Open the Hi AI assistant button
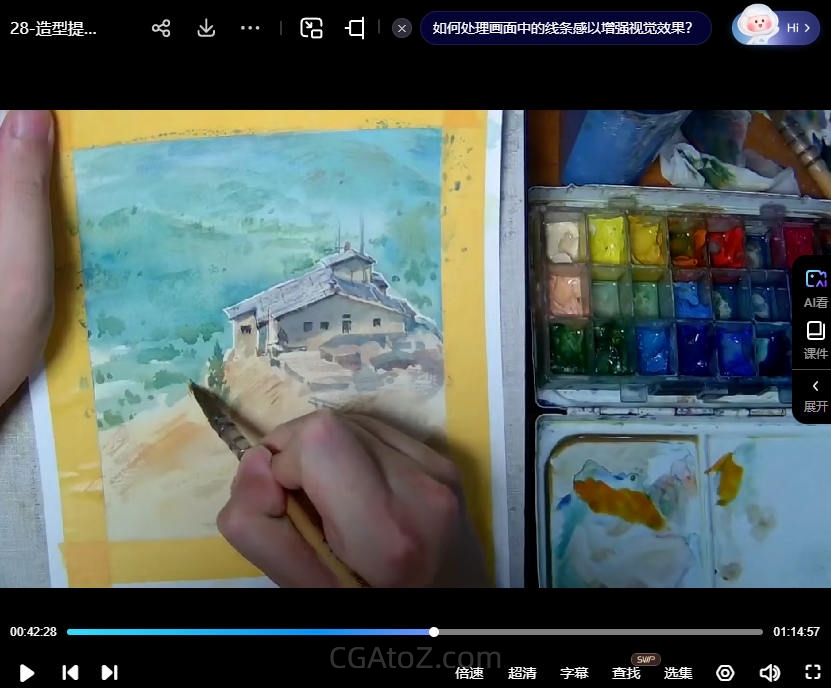 coord(776,28)
